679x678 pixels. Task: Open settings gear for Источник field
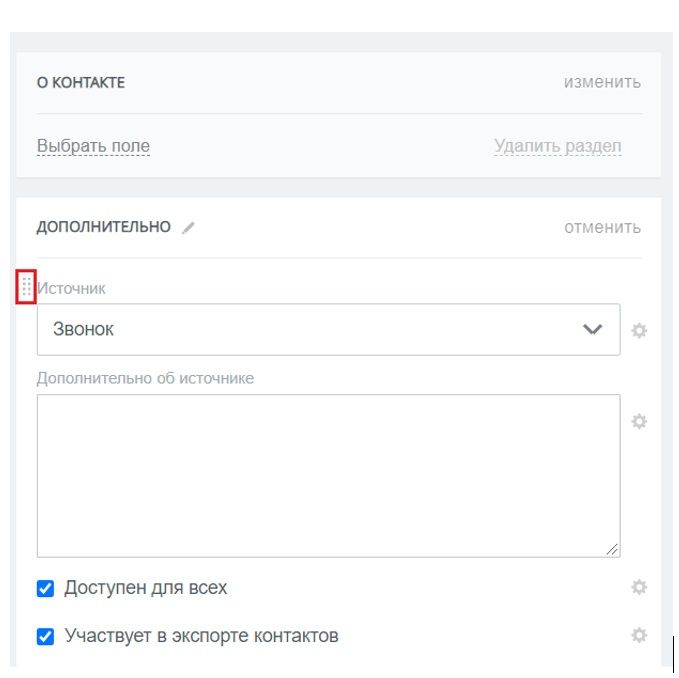click(x=639, y=330)
